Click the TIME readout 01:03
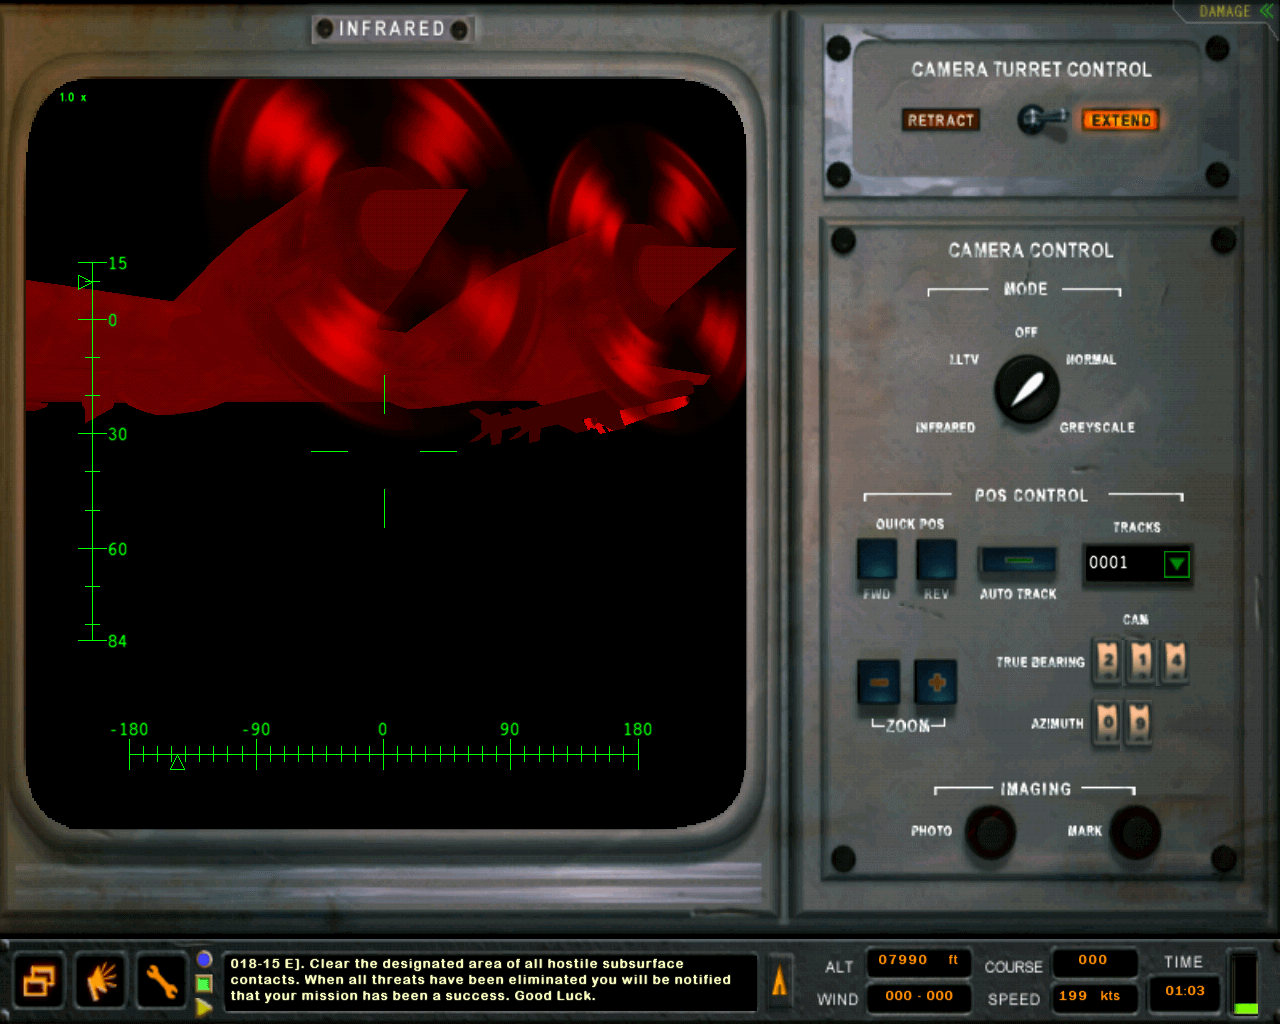This screenshot has height=1024, width=1280. click(1185, 991)
